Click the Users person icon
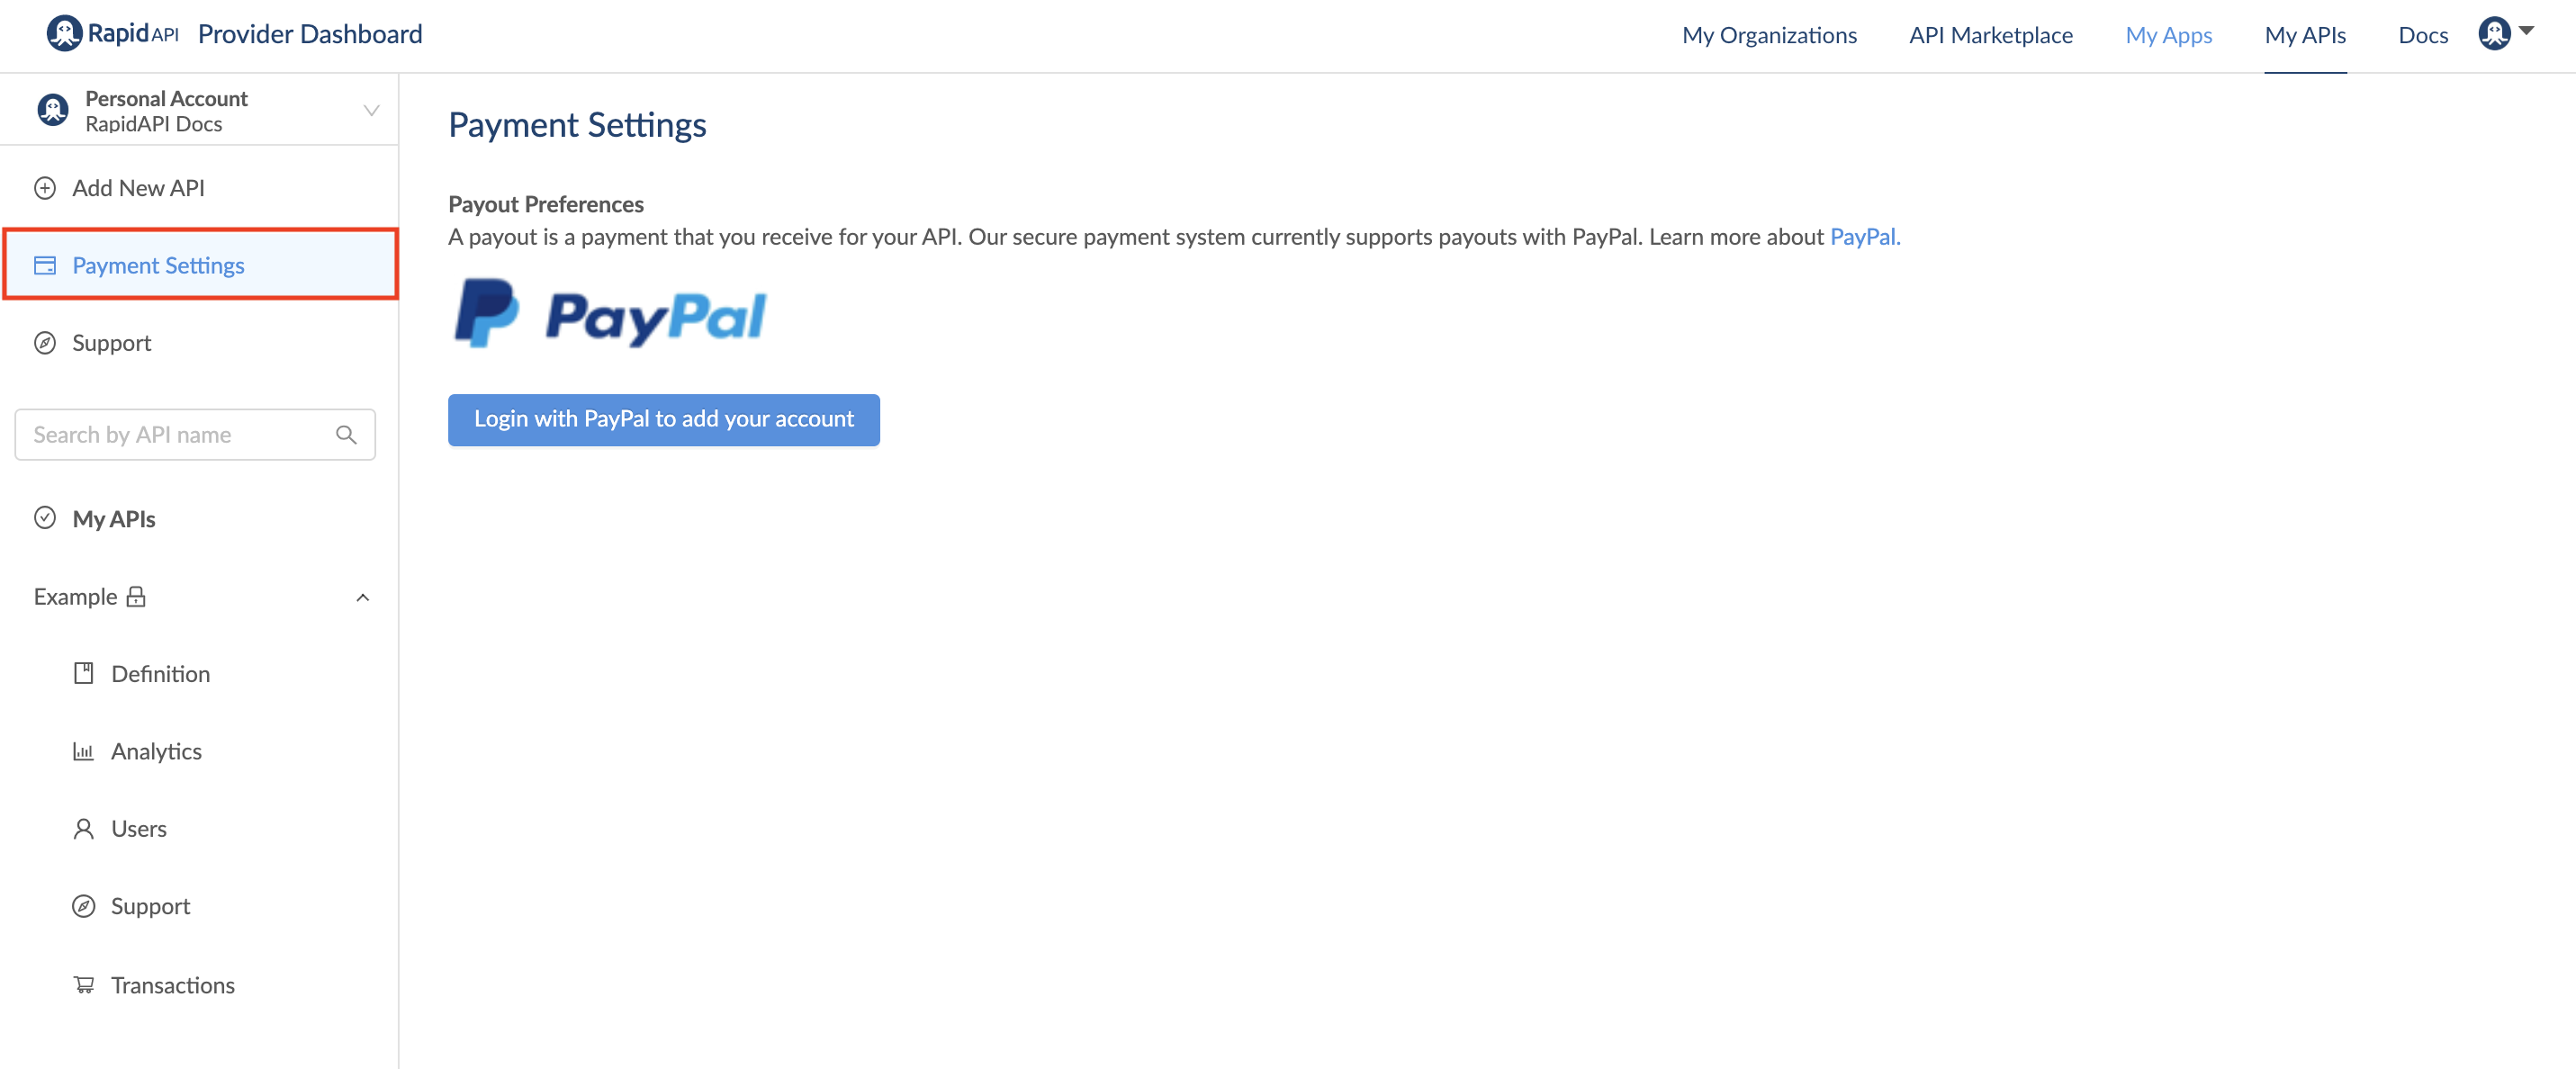The height and width of the screenshot is (1069, 2576). click(x=84, y=828)
